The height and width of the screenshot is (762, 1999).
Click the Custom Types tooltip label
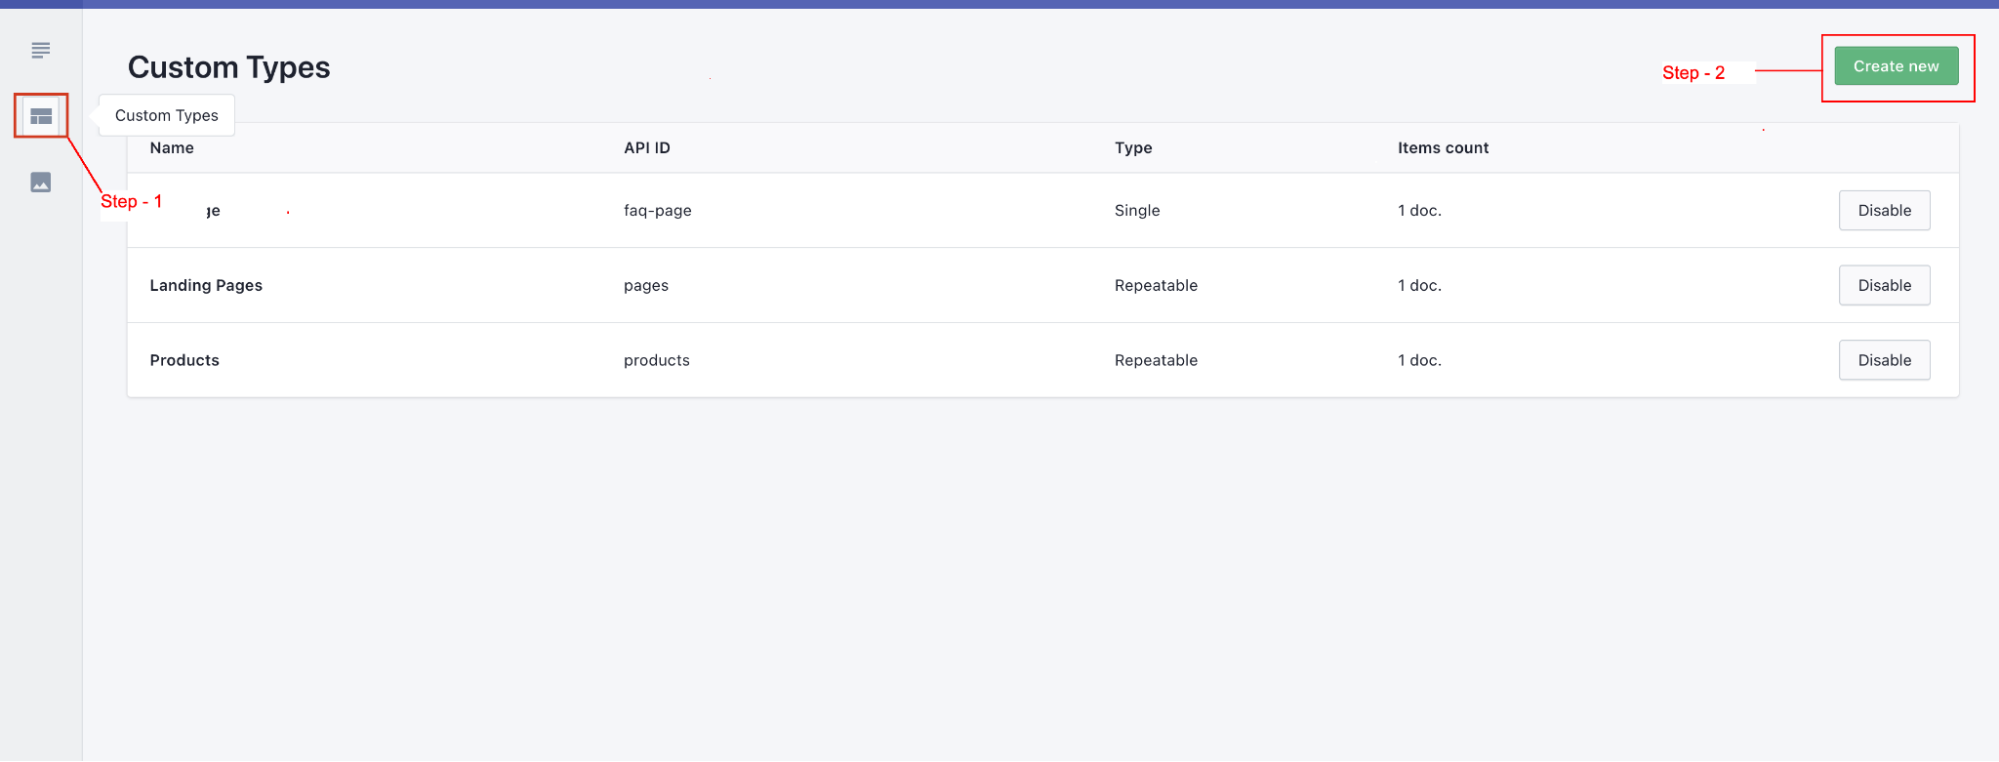tap(166, 115)
